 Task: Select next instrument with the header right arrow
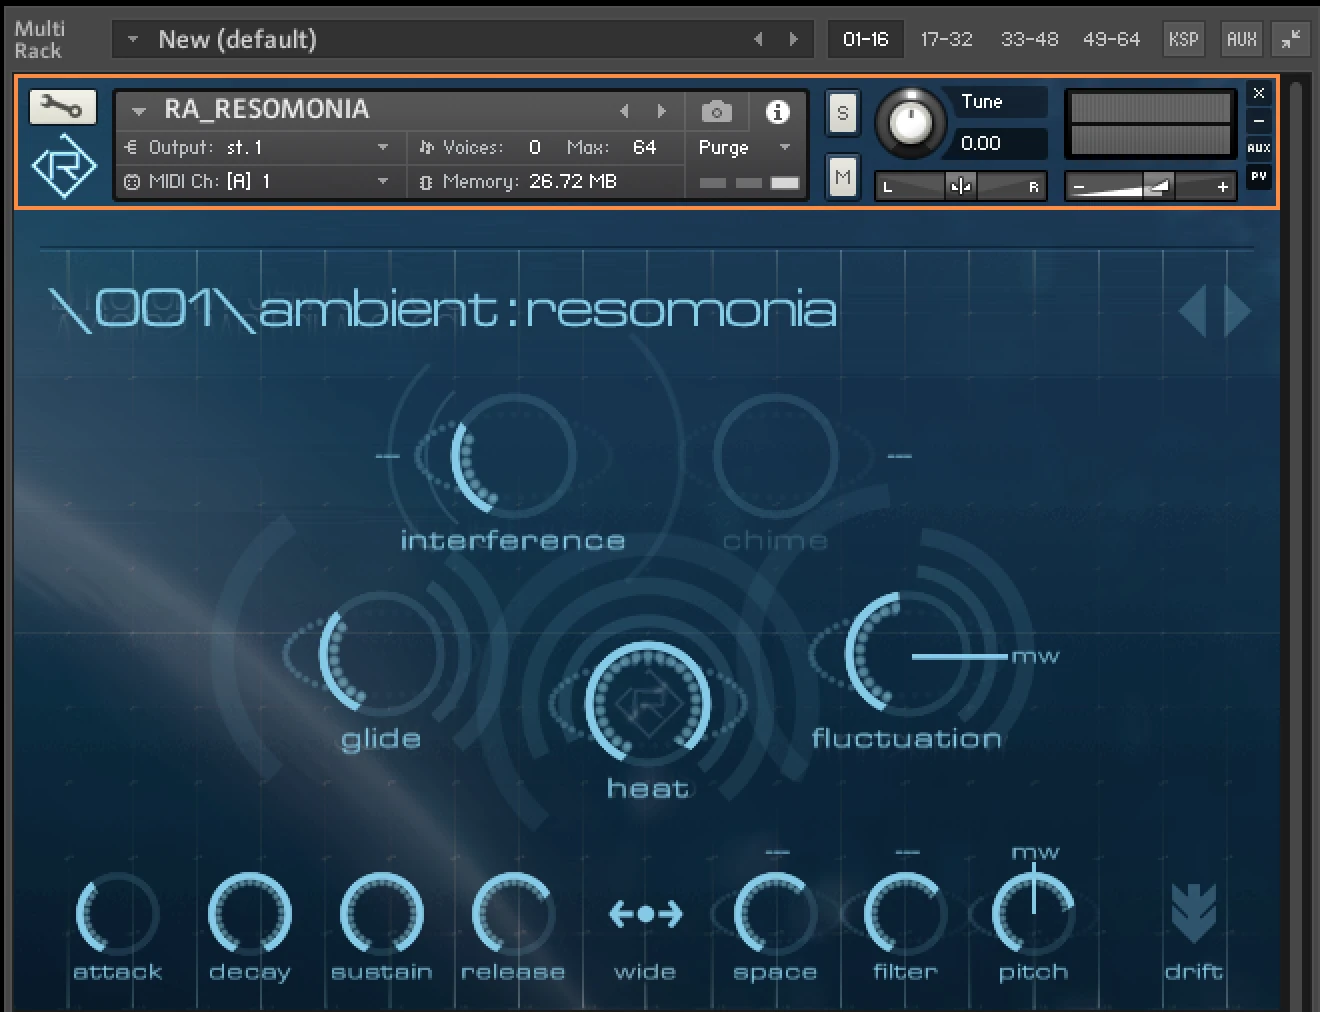click(661, 111)
